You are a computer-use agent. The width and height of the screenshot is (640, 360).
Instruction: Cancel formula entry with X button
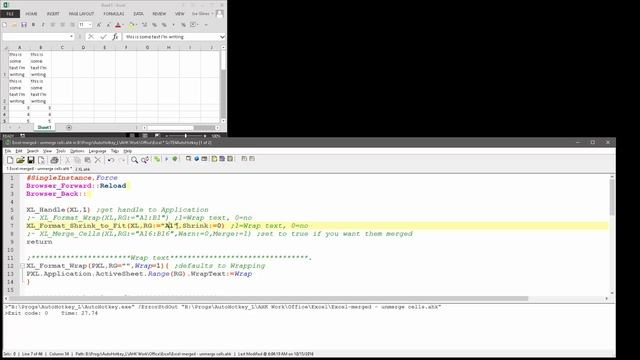[x=91, y=37]
